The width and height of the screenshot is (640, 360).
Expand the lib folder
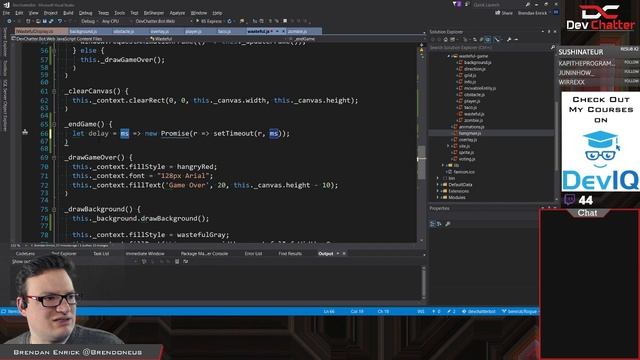(443, 165)
